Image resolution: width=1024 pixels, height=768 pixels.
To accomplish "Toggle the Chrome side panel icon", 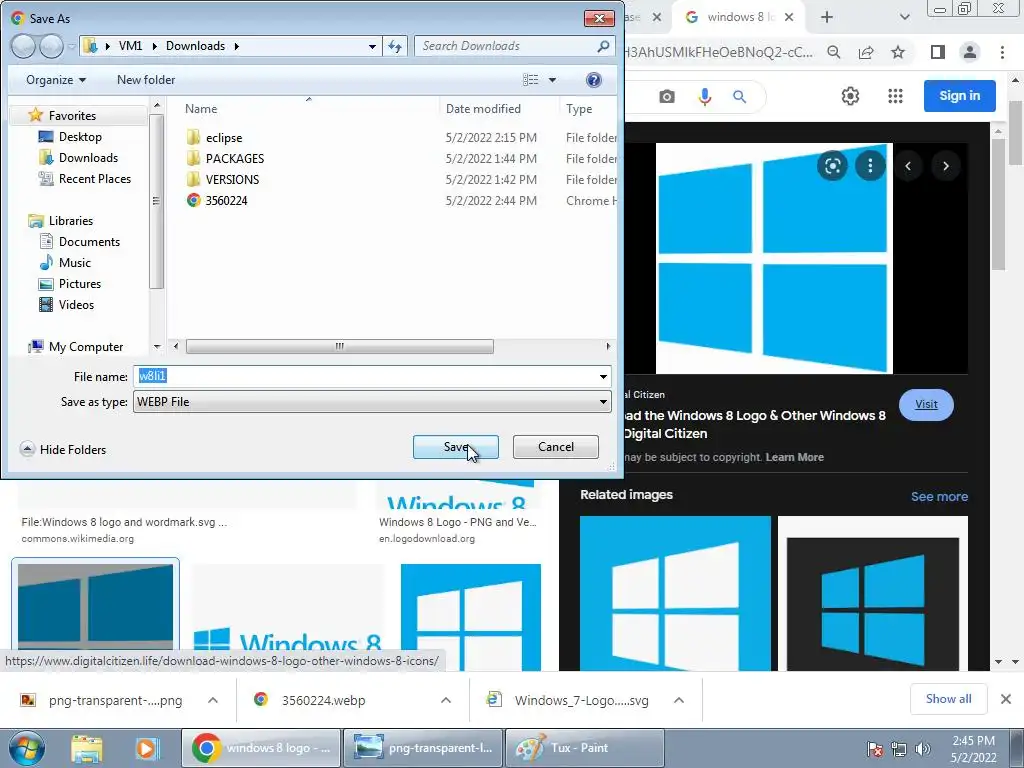I will click(938, 52).
